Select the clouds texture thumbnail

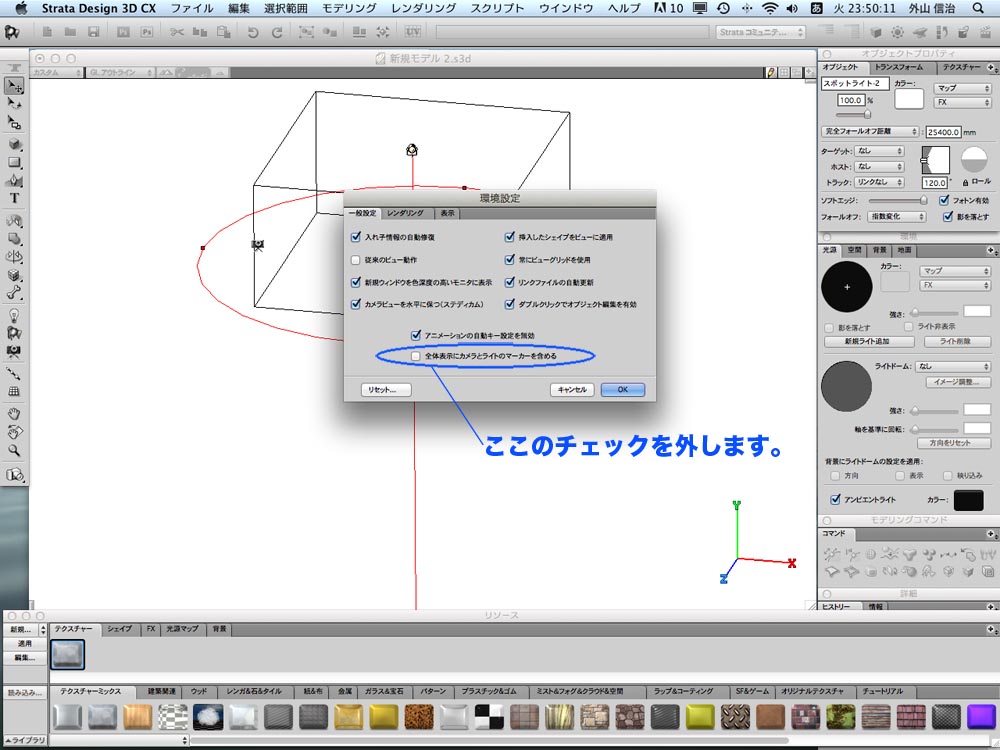[x=208, y=717]
